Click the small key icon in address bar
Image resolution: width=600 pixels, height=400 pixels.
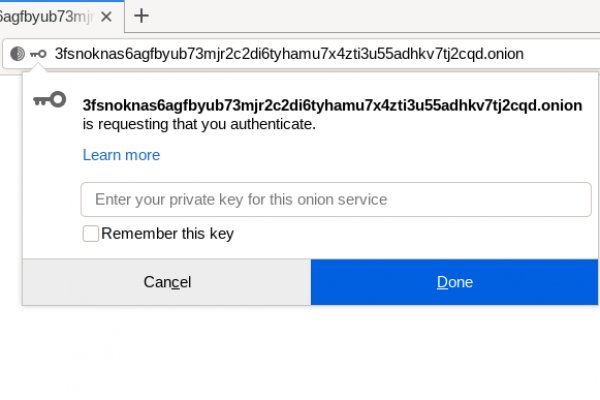(x=38, y=54)
